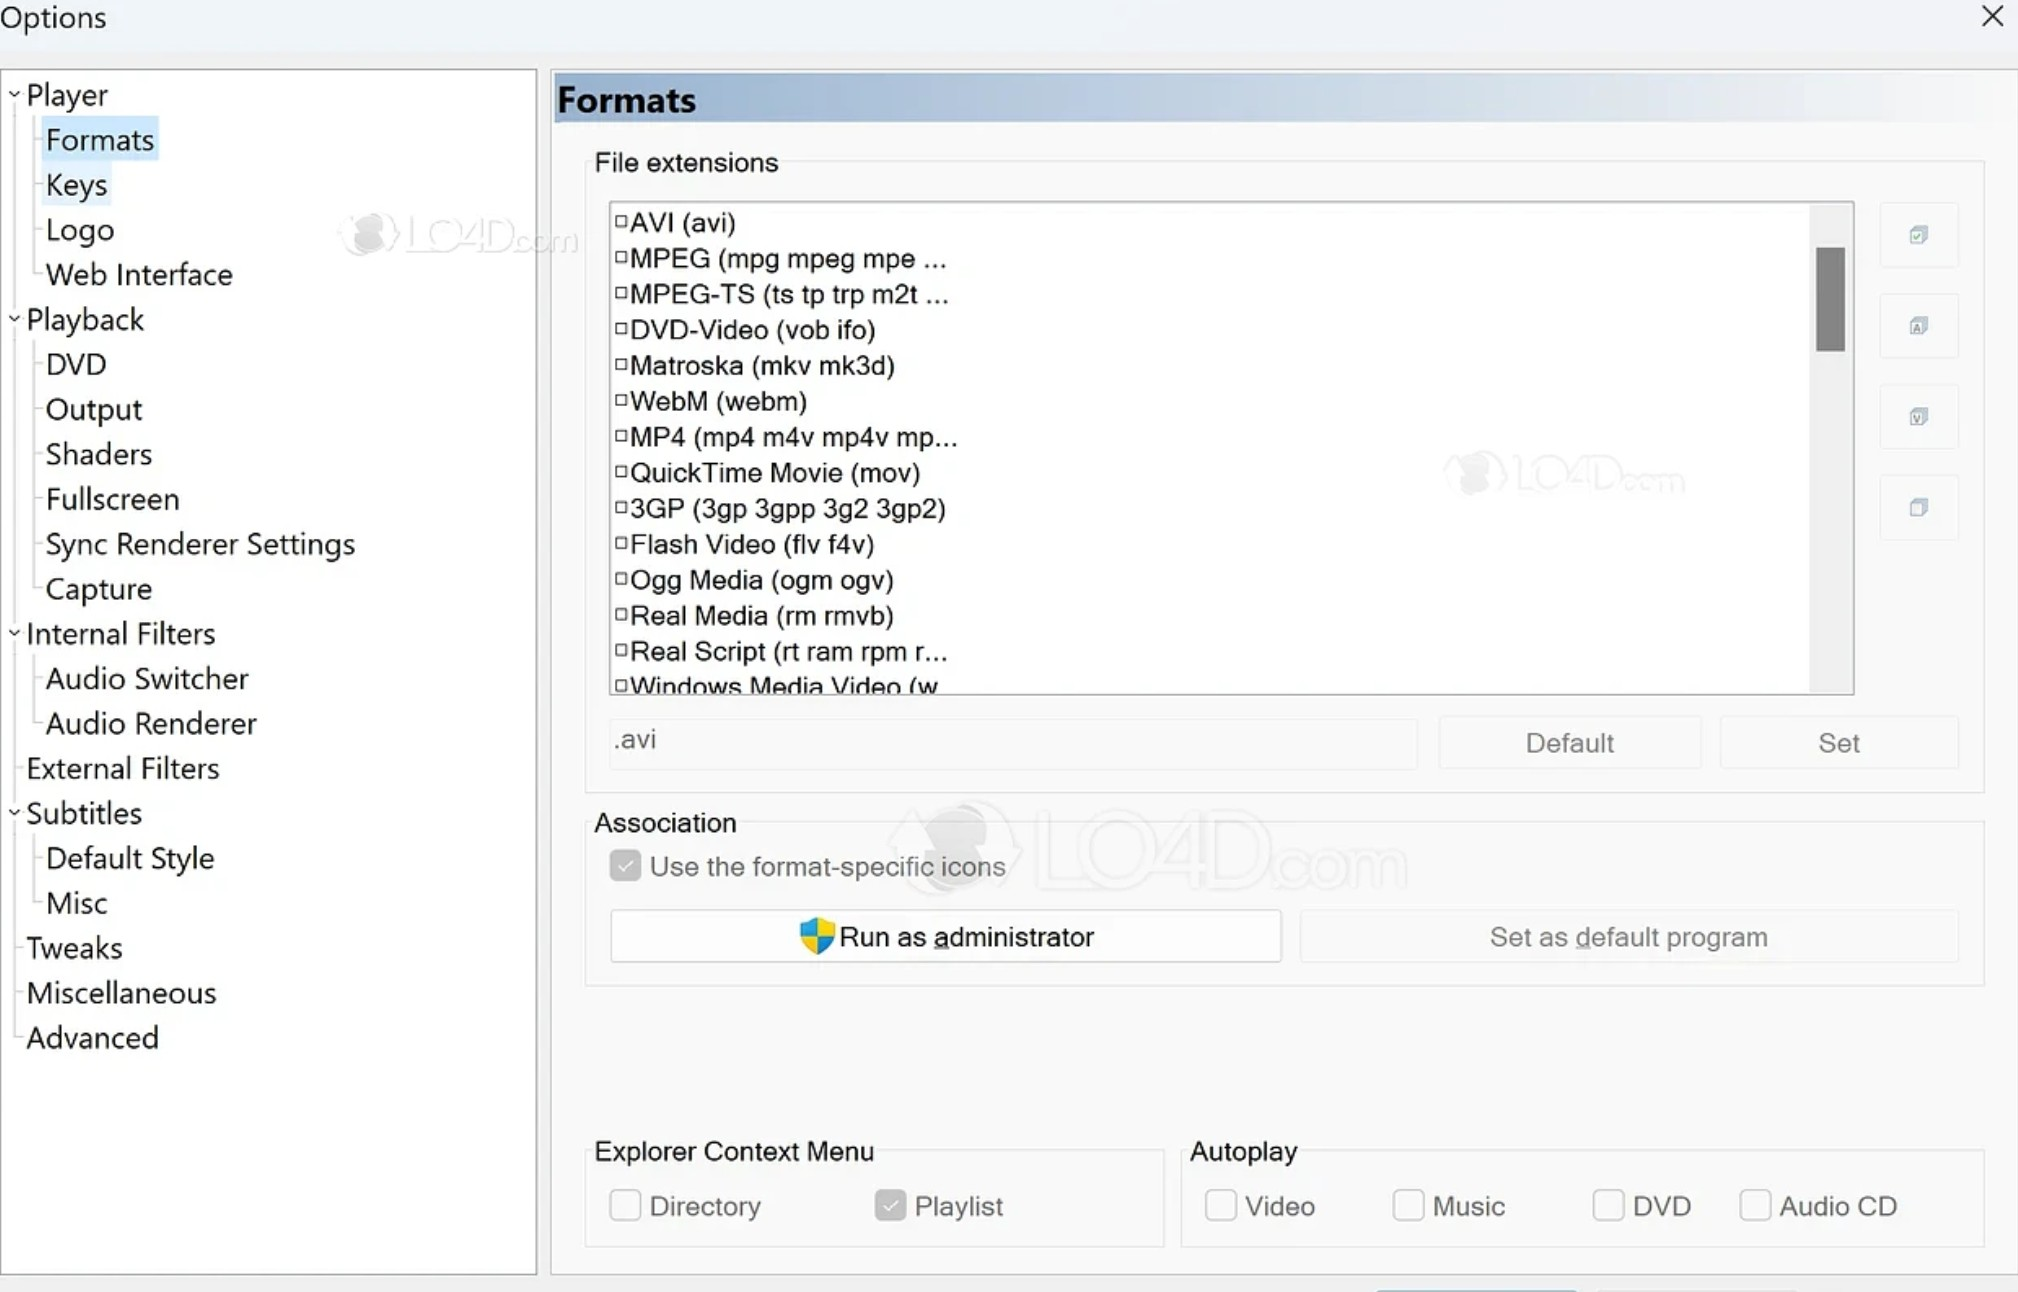
Task: Toggle the Playlist context menu checkbox
Action: (x=890, y=1205)
